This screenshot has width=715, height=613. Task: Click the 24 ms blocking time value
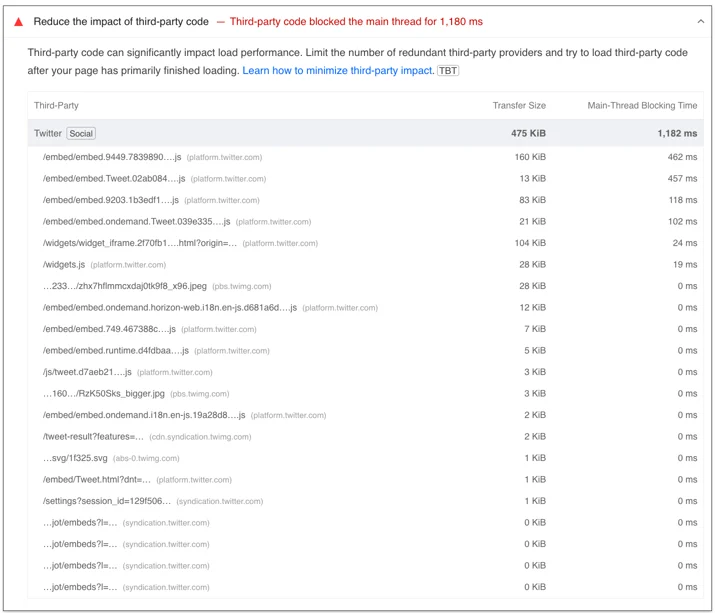click(x=684, y=243)
